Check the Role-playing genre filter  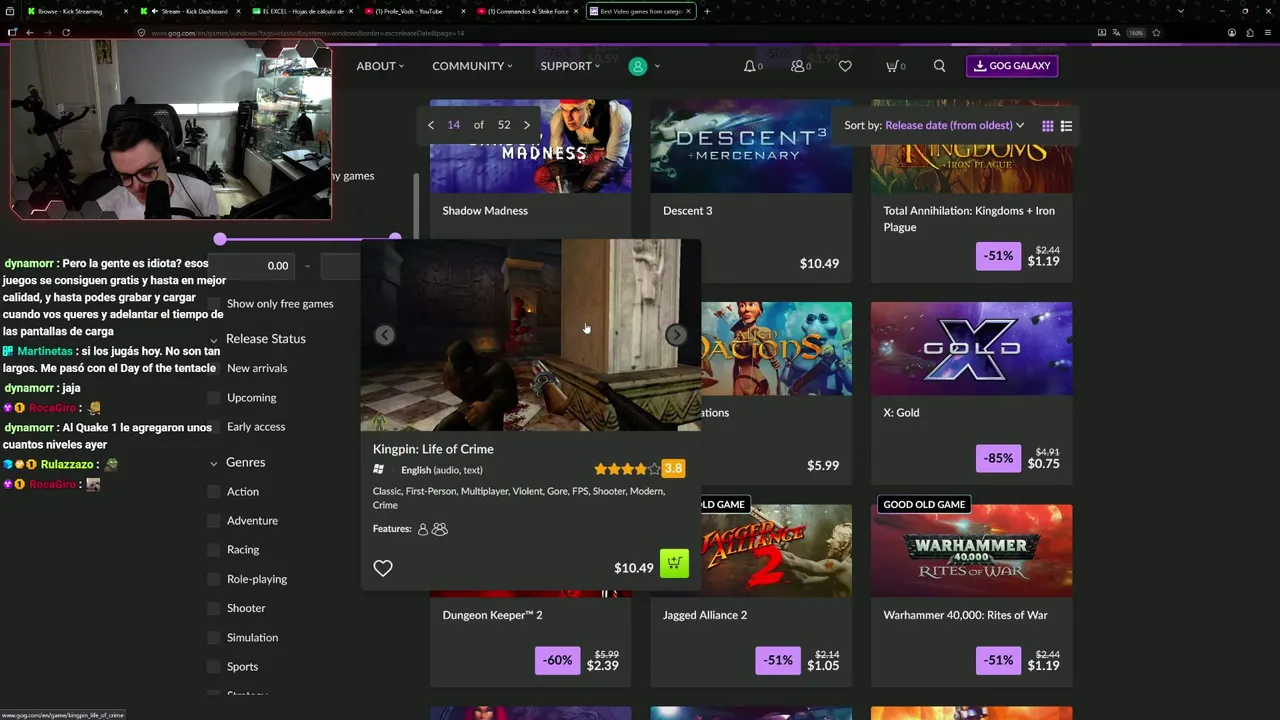pos(213,579)
